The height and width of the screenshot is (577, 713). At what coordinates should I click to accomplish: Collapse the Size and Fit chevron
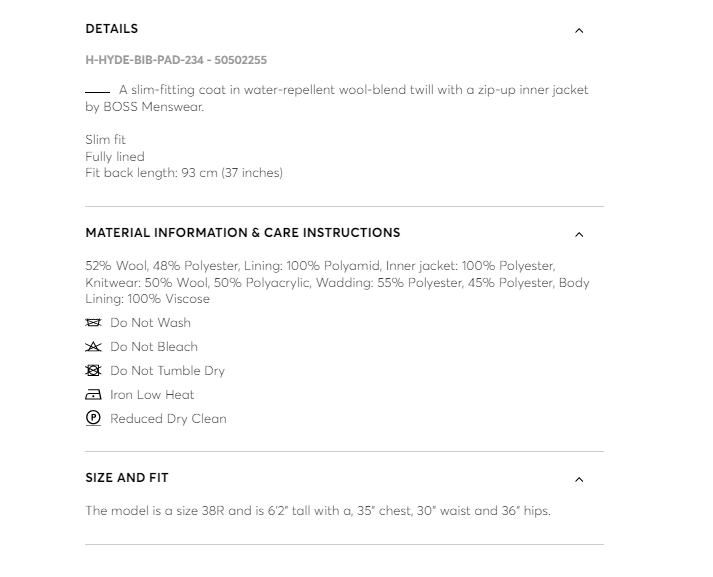click(579, 480)
